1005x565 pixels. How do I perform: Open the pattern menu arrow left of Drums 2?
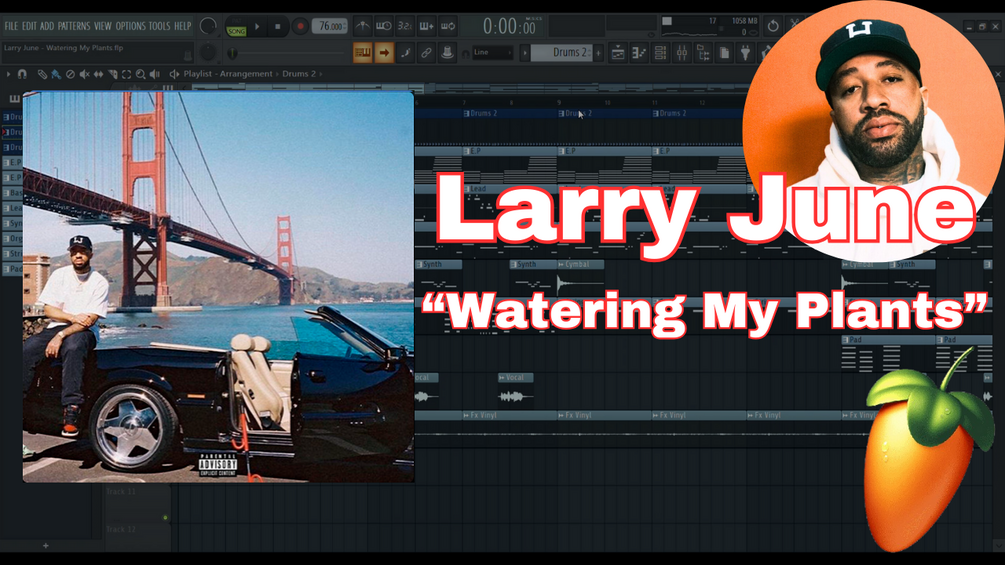click(x=525, y=53)
